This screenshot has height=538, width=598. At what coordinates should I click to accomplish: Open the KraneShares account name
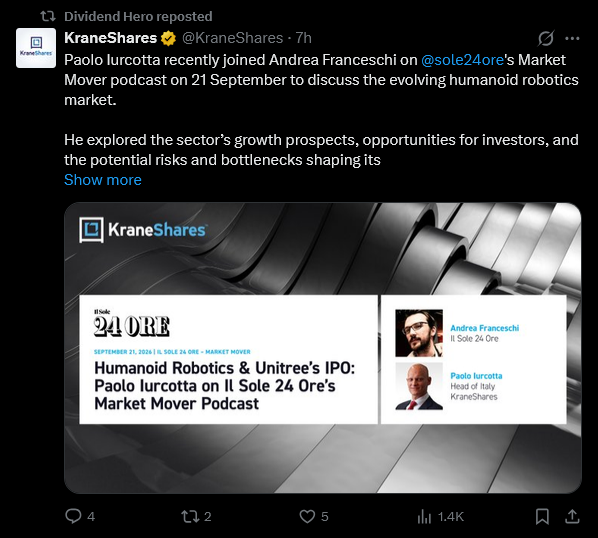(111, 38)
